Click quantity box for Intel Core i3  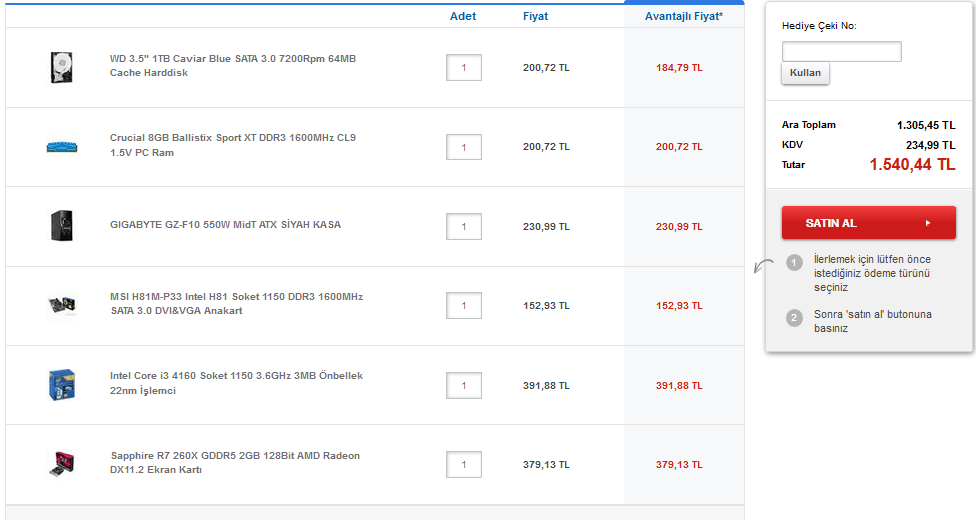464,385
